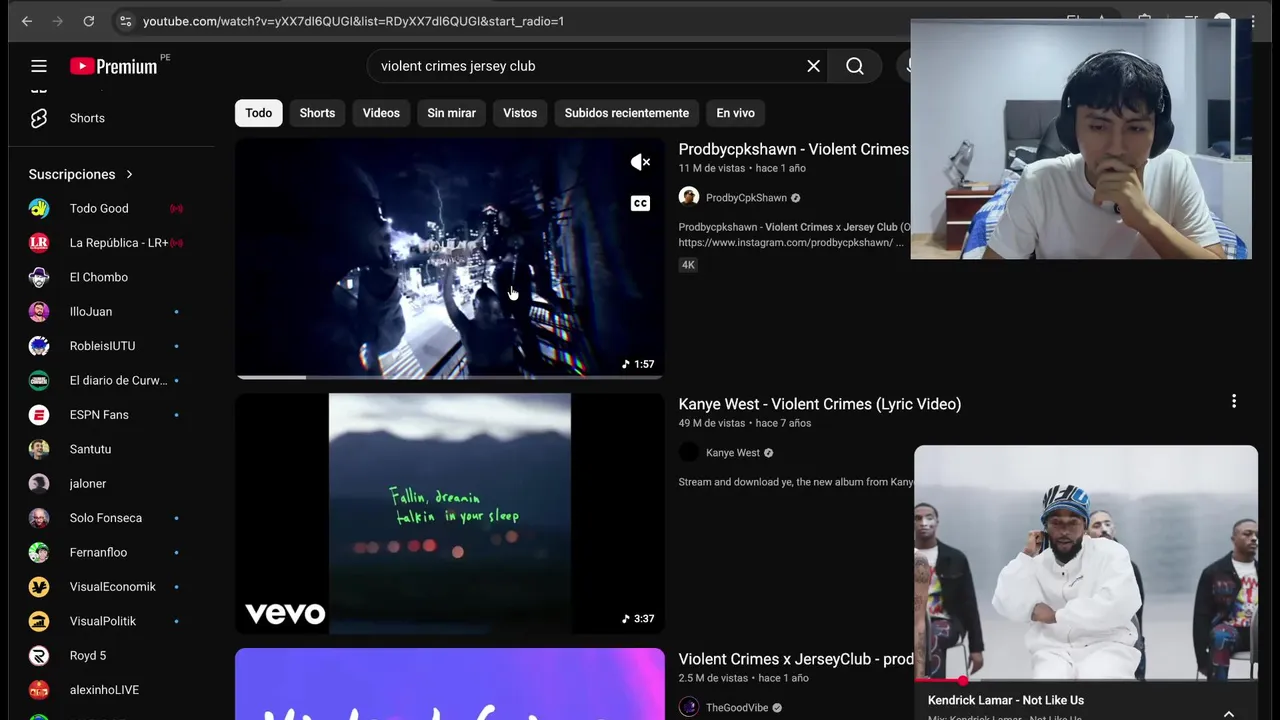1280x720 pixels.
Task: Click the magnifier search button
Action: point(855,66)
